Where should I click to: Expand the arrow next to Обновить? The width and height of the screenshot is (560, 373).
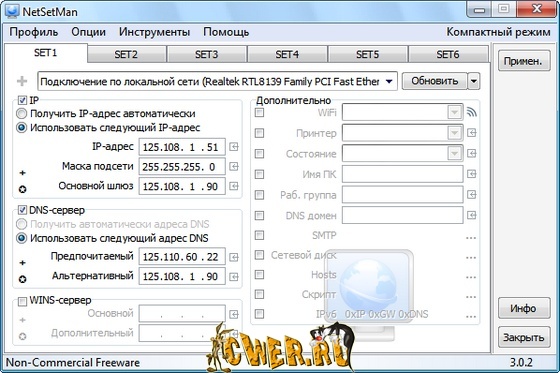pos(474,81)
